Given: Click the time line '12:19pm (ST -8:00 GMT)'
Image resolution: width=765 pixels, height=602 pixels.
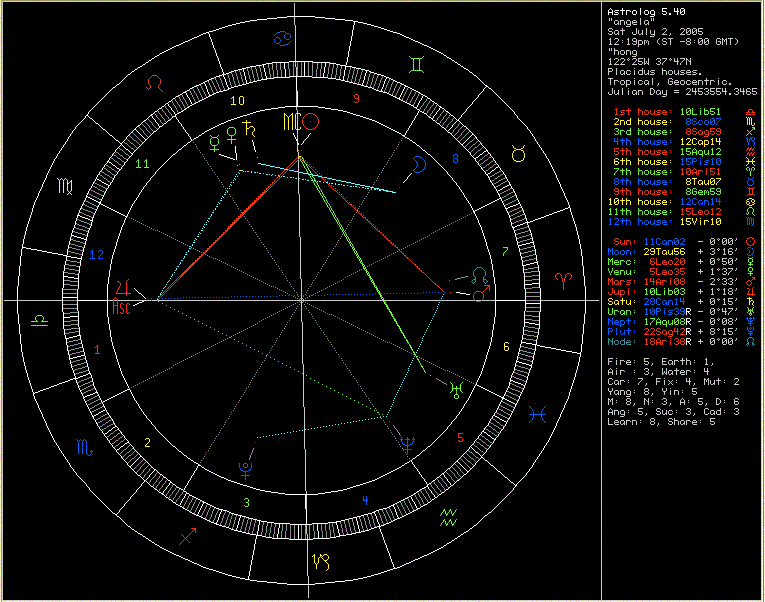Looking at the screenshot, I should [x=673, y=42].
